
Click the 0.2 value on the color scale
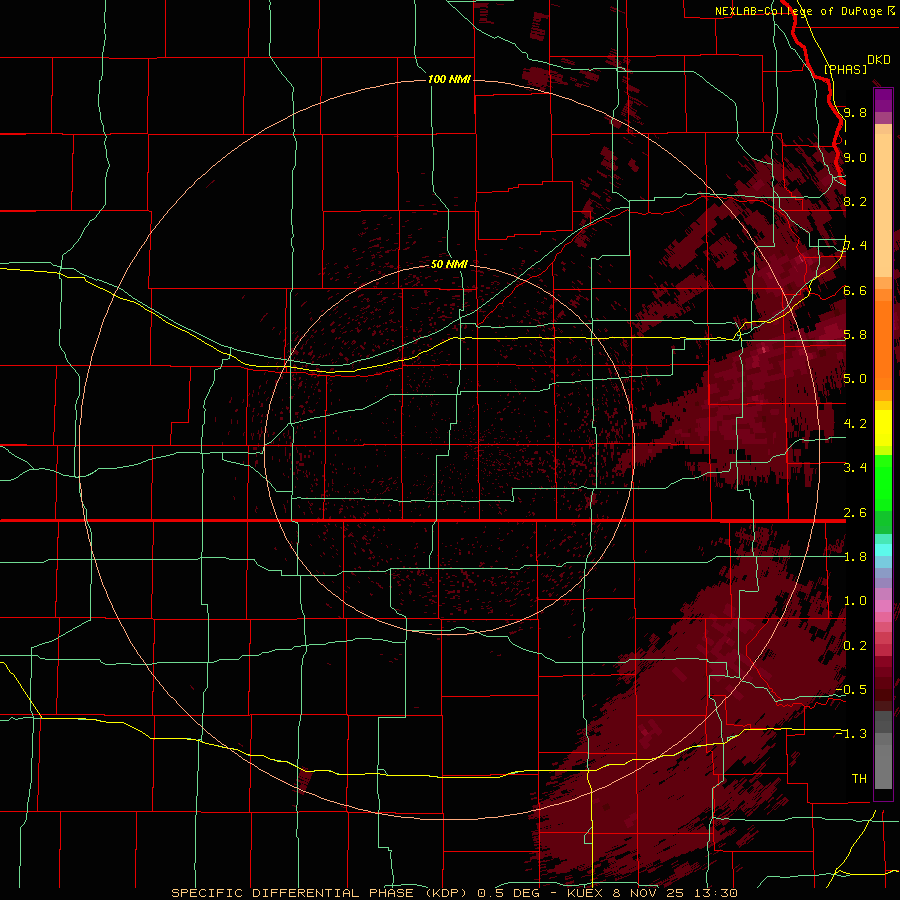click(x=855, y=645)
